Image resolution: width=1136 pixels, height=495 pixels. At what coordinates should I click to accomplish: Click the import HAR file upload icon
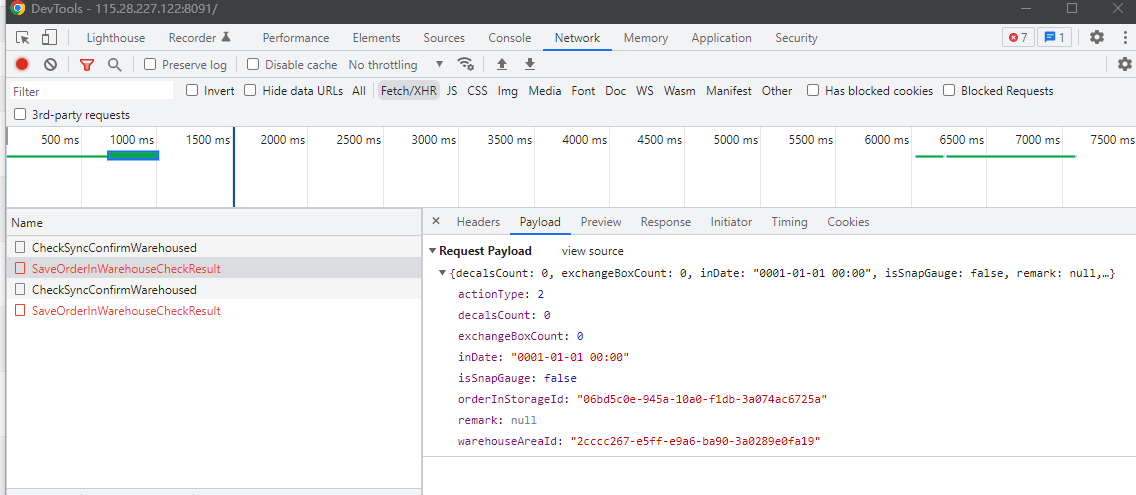point(502,64)
